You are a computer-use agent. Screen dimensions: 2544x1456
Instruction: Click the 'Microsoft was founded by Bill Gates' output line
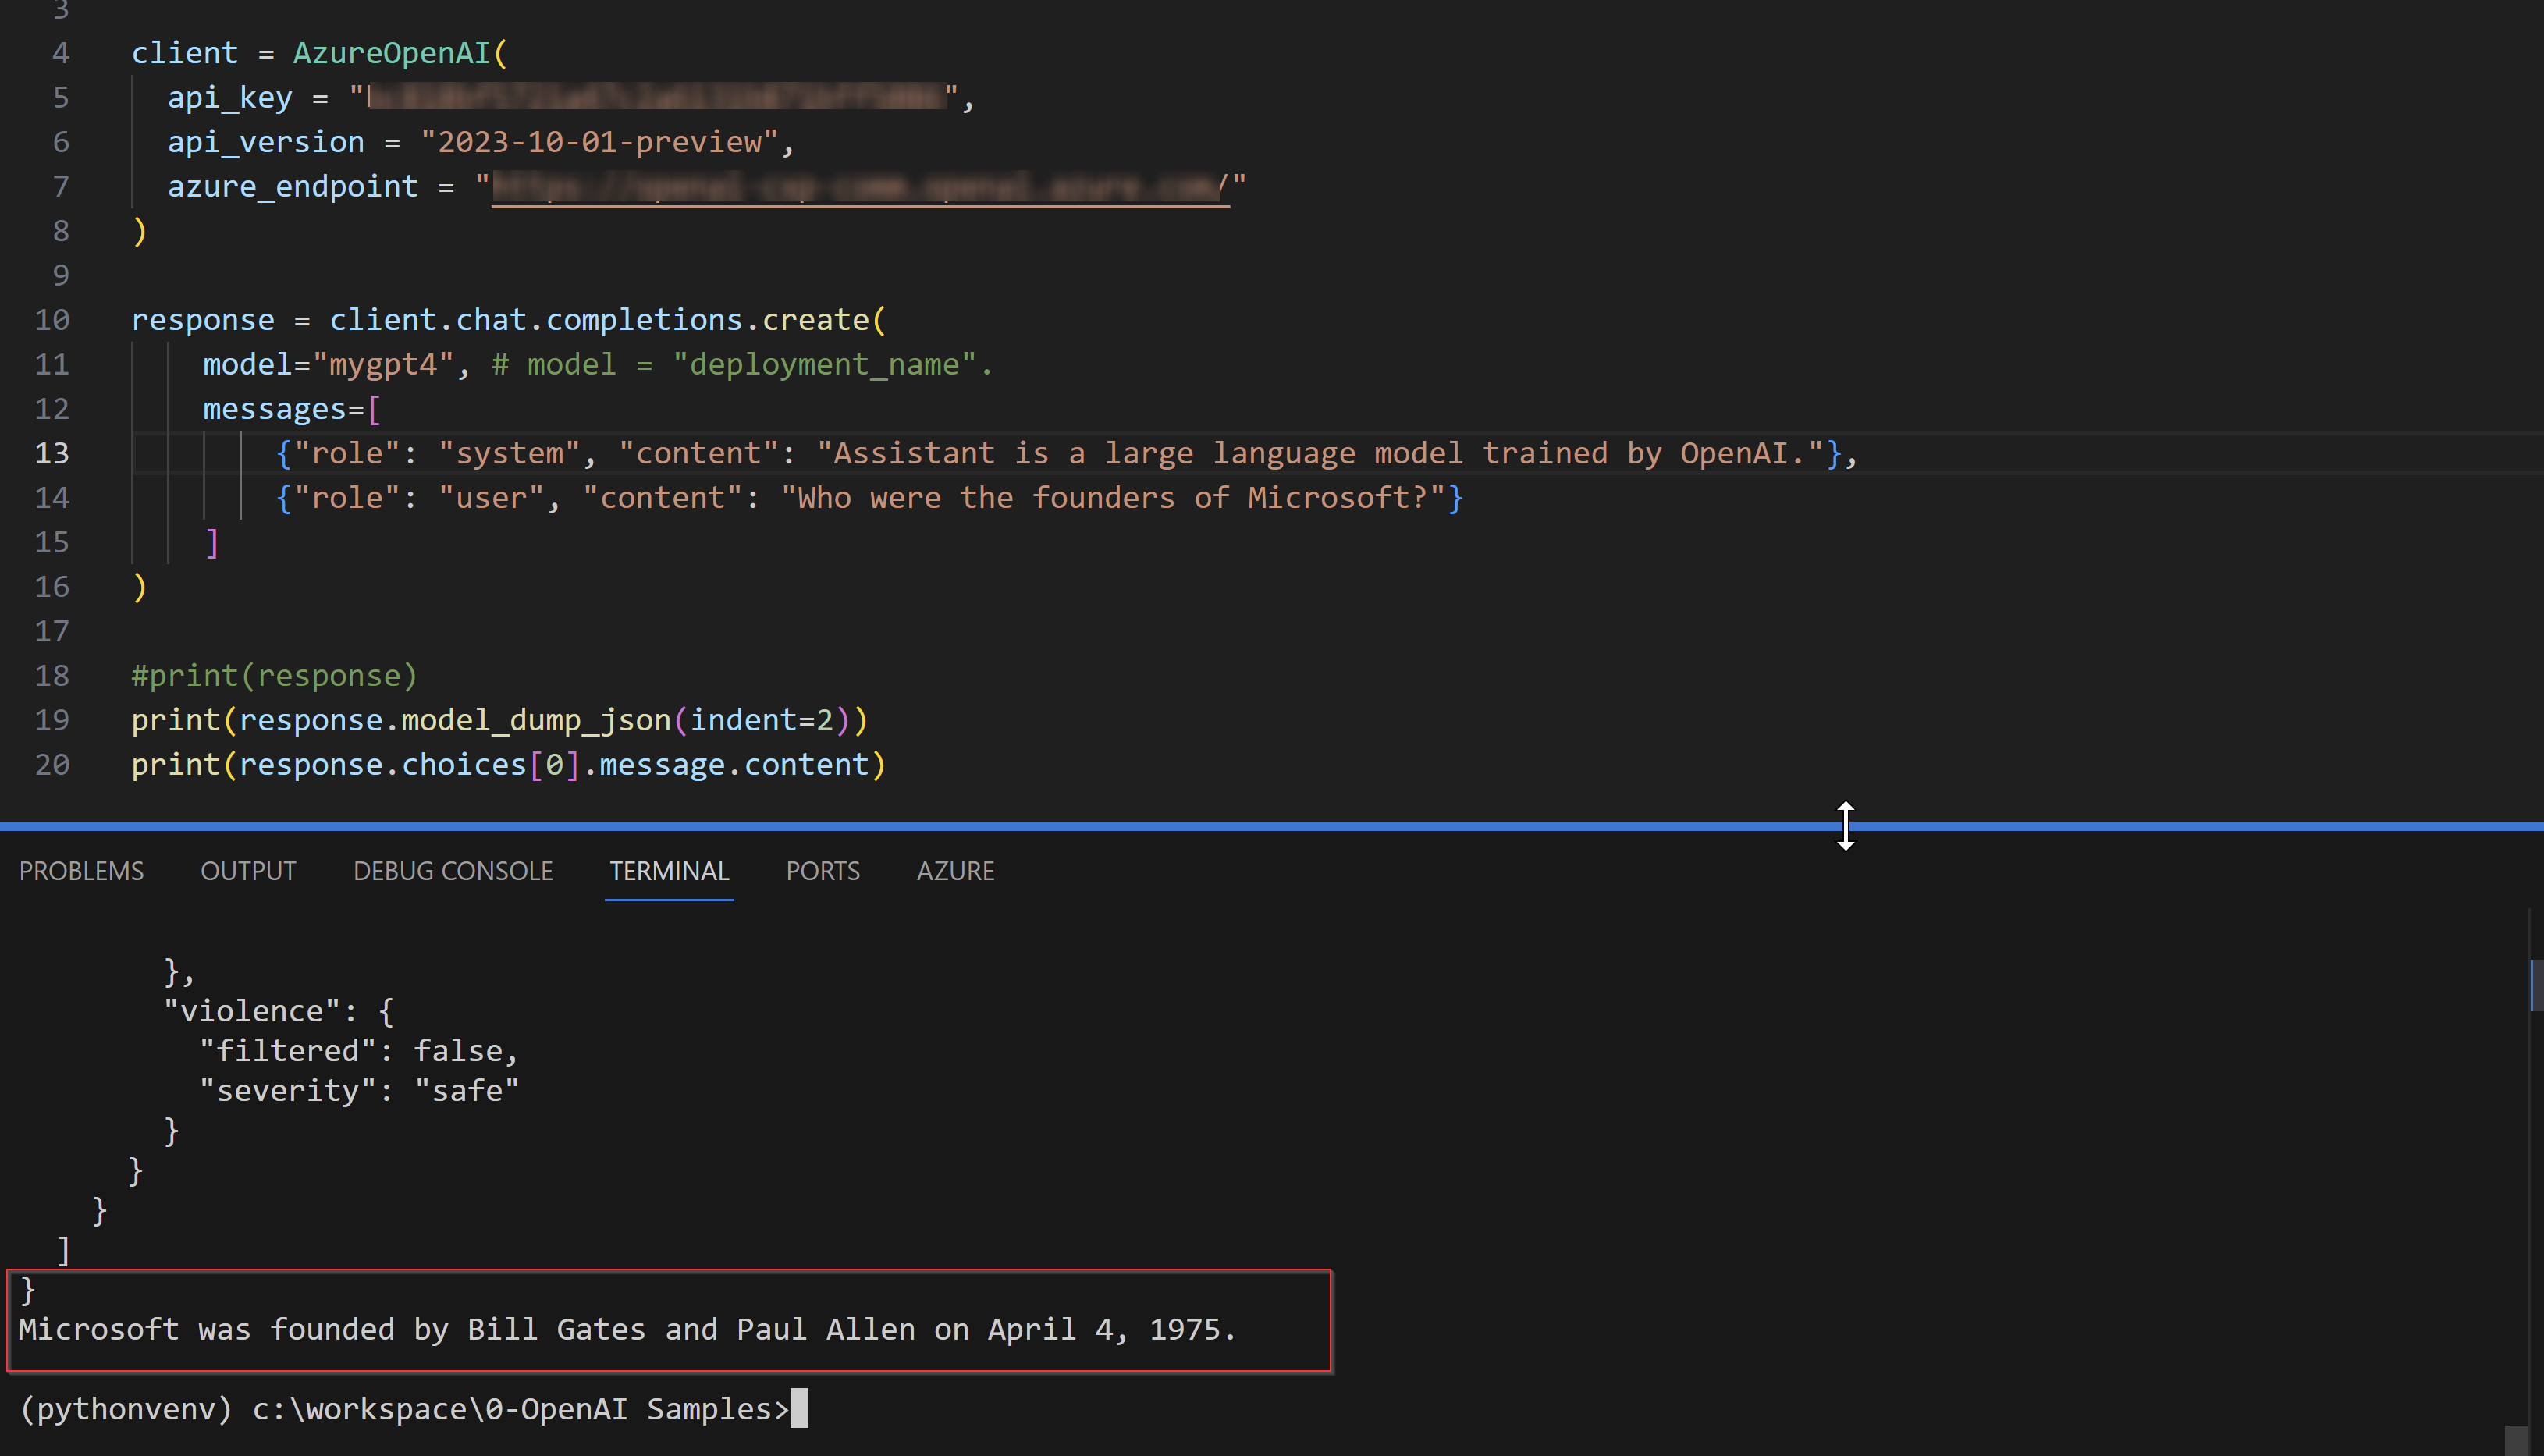click(628, 1330)
